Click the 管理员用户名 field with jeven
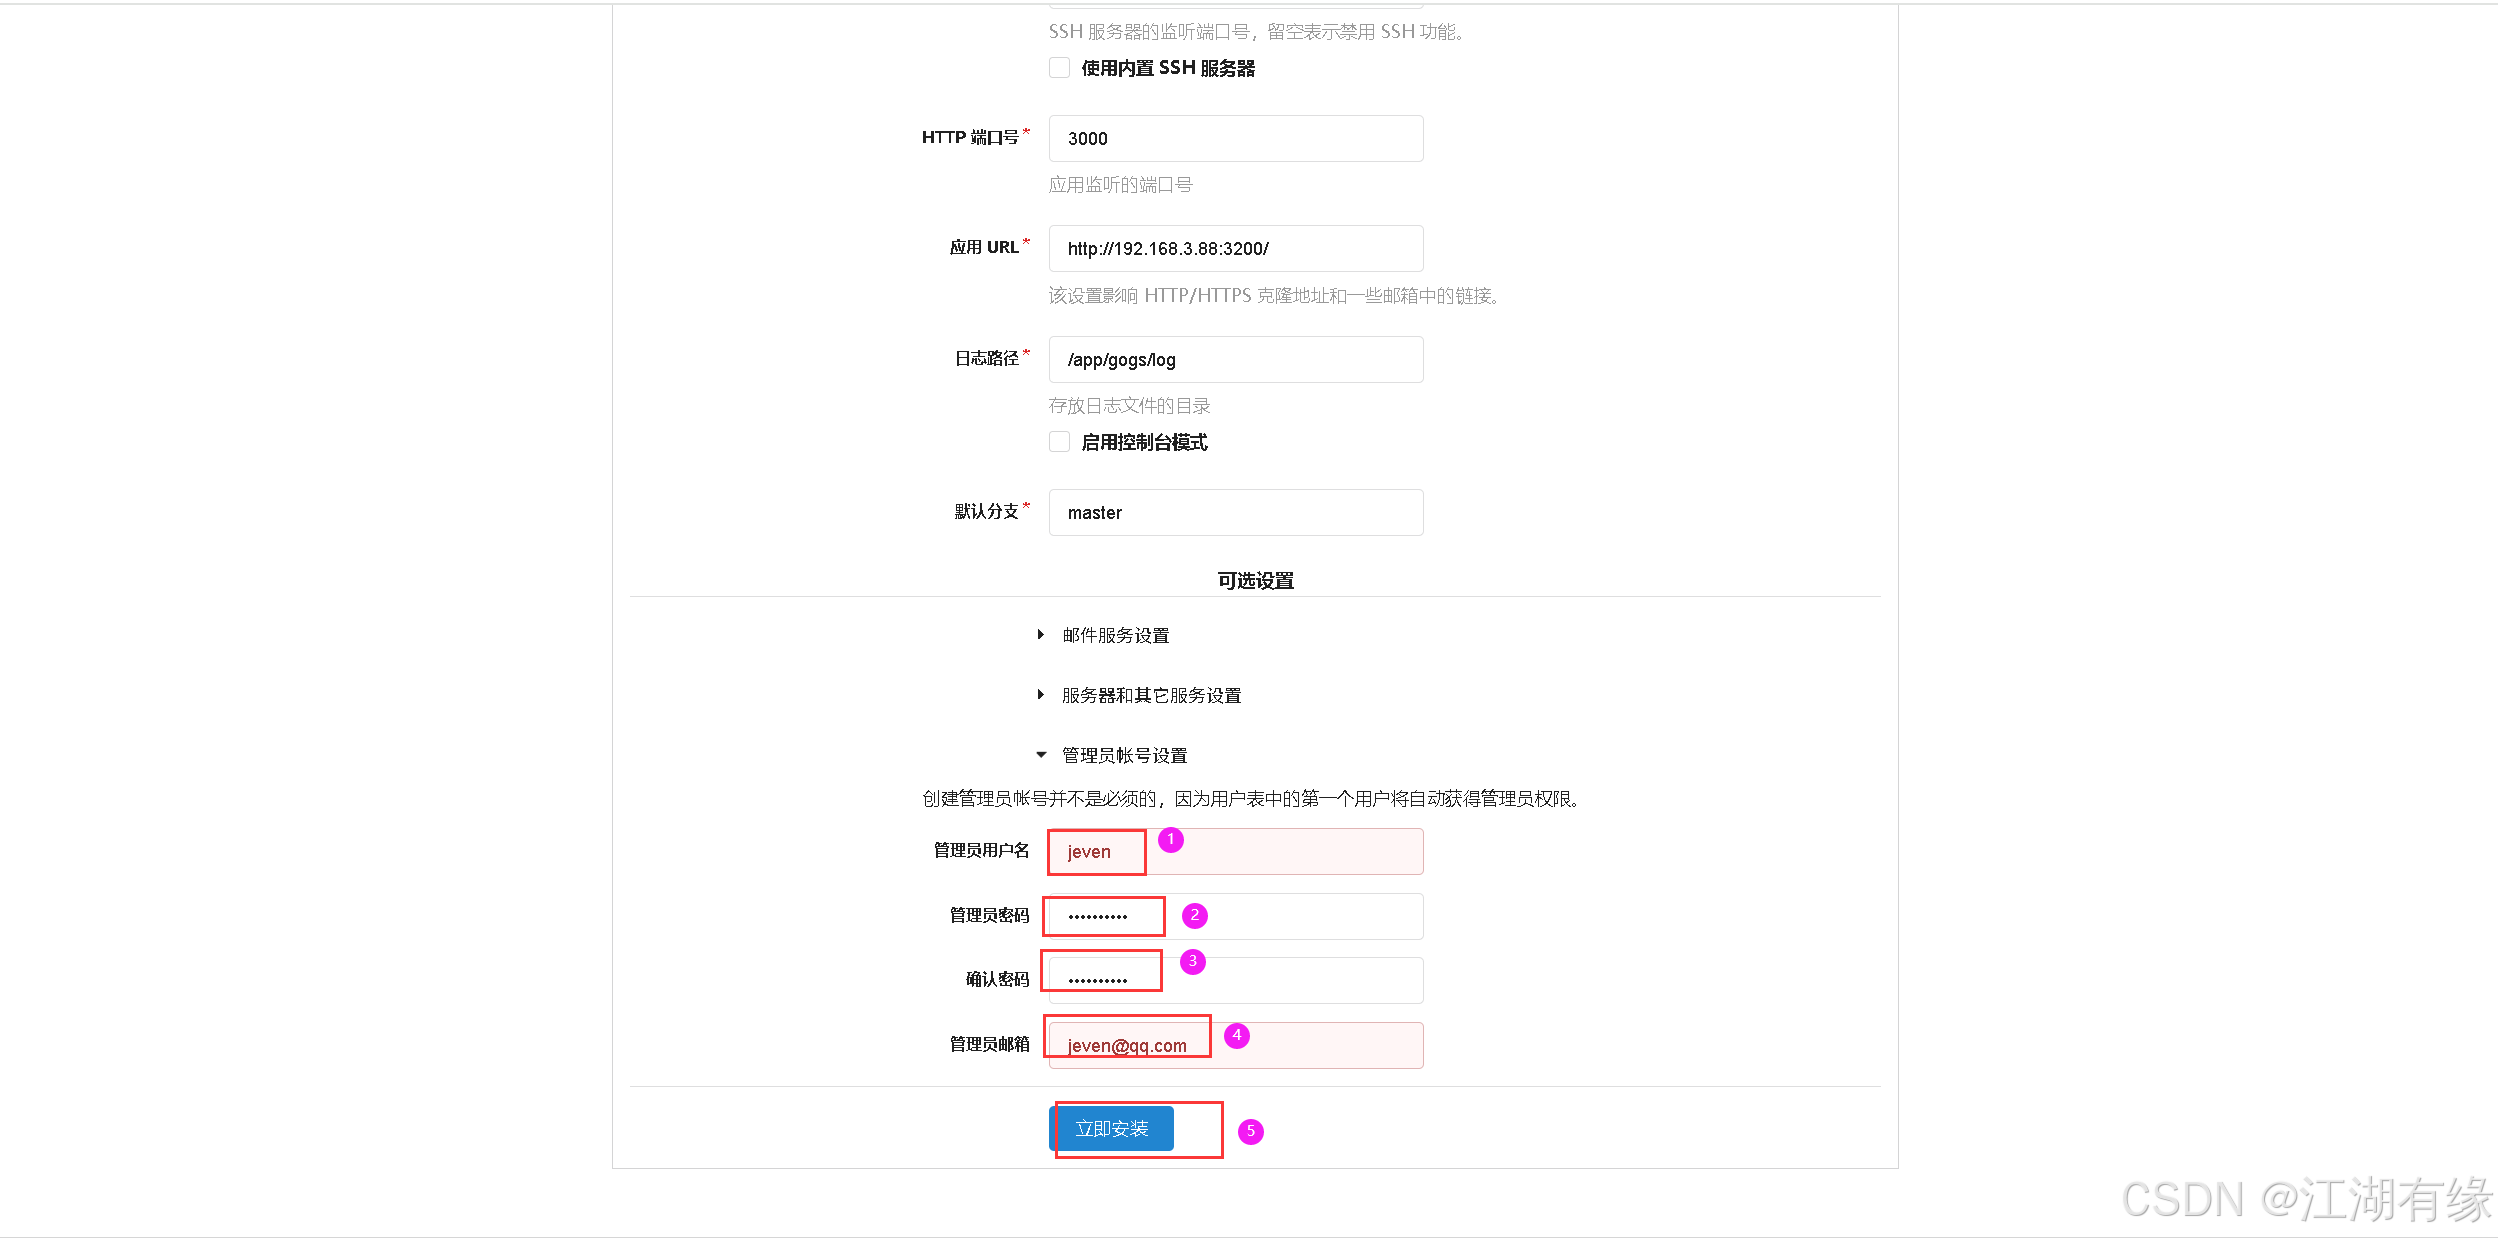 1236,851
